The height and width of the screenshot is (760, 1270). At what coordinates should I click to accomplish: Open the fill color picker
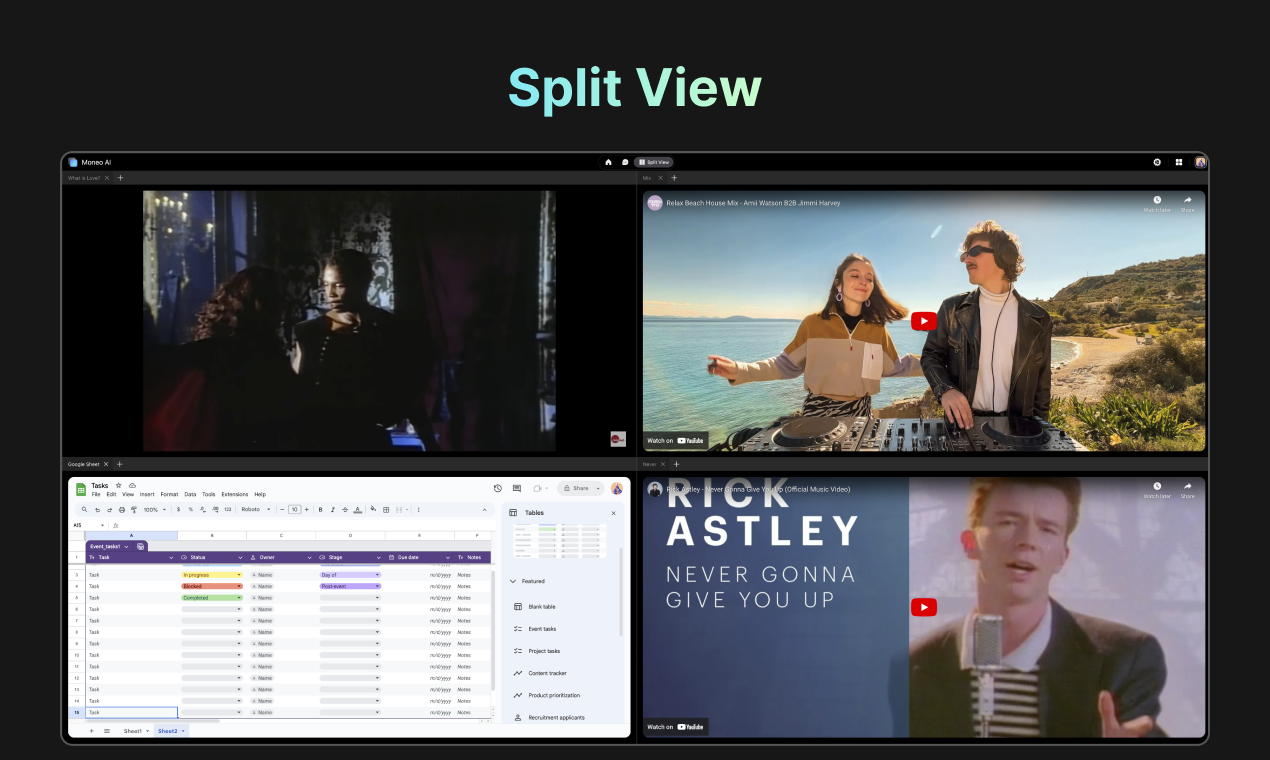(373, 509)
